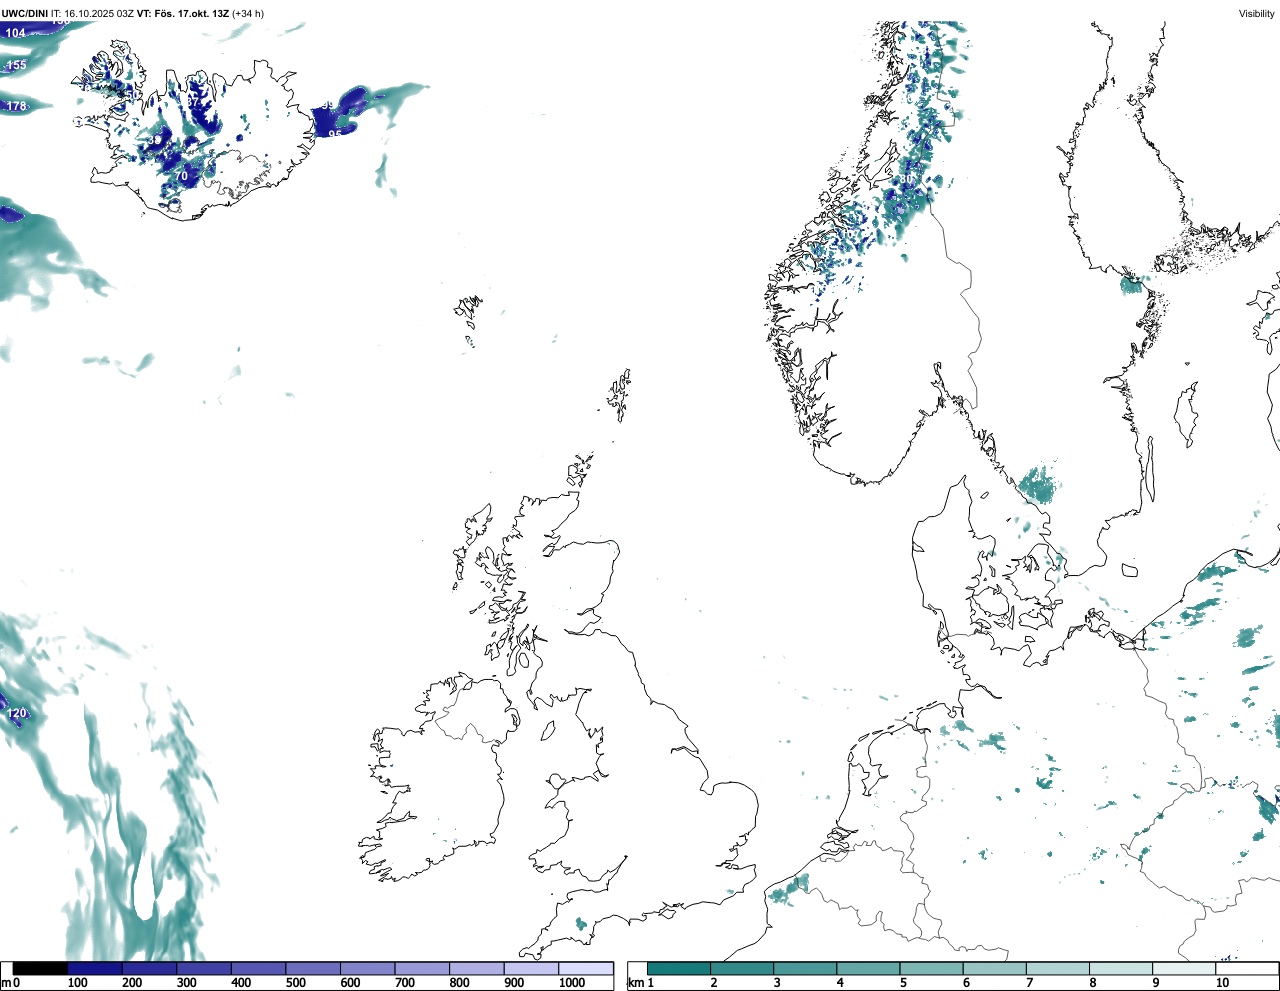Click the 7–8 km legend swatch
This screenshot has width=1280, height=991.
[x=1057, y=968]
